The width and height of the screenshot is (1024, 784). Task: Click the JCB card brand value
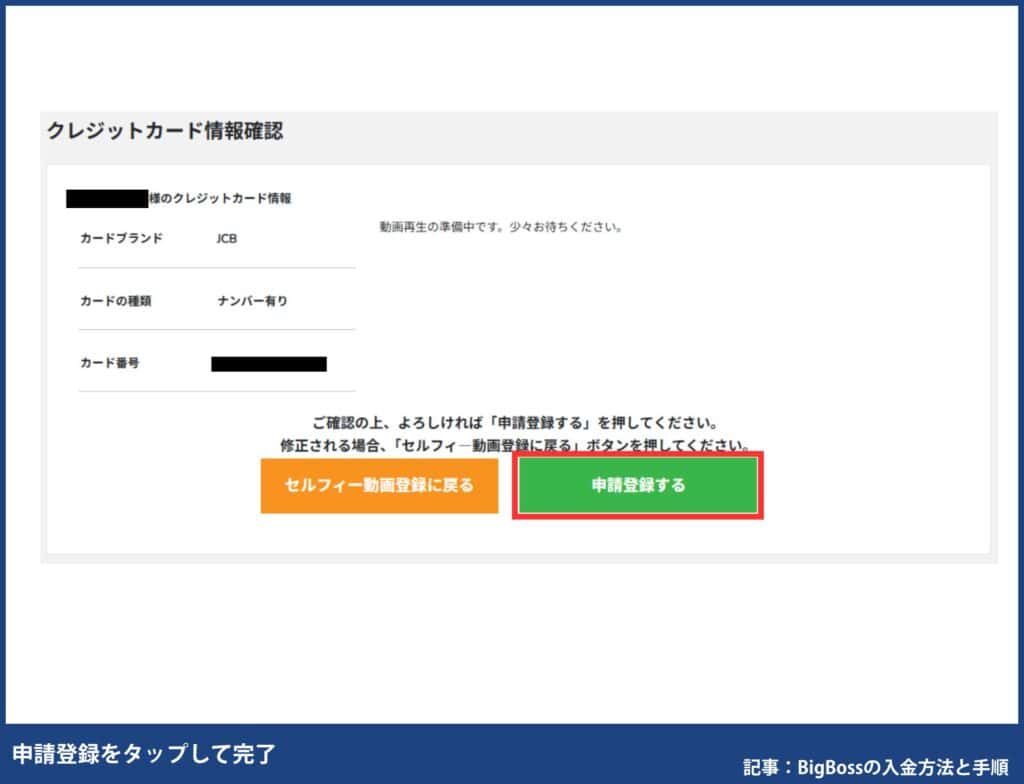click(x=225, y=238)
